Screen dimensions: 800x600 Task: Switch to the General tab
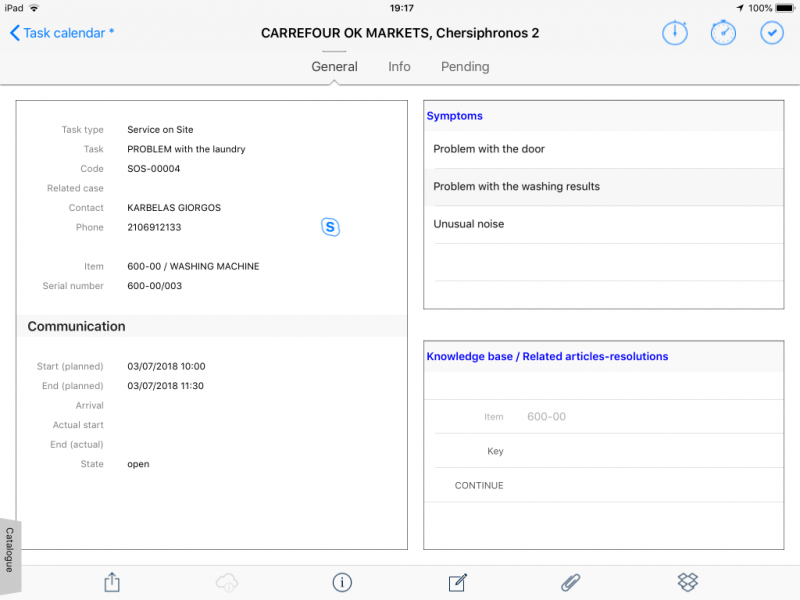click(334, 67)
